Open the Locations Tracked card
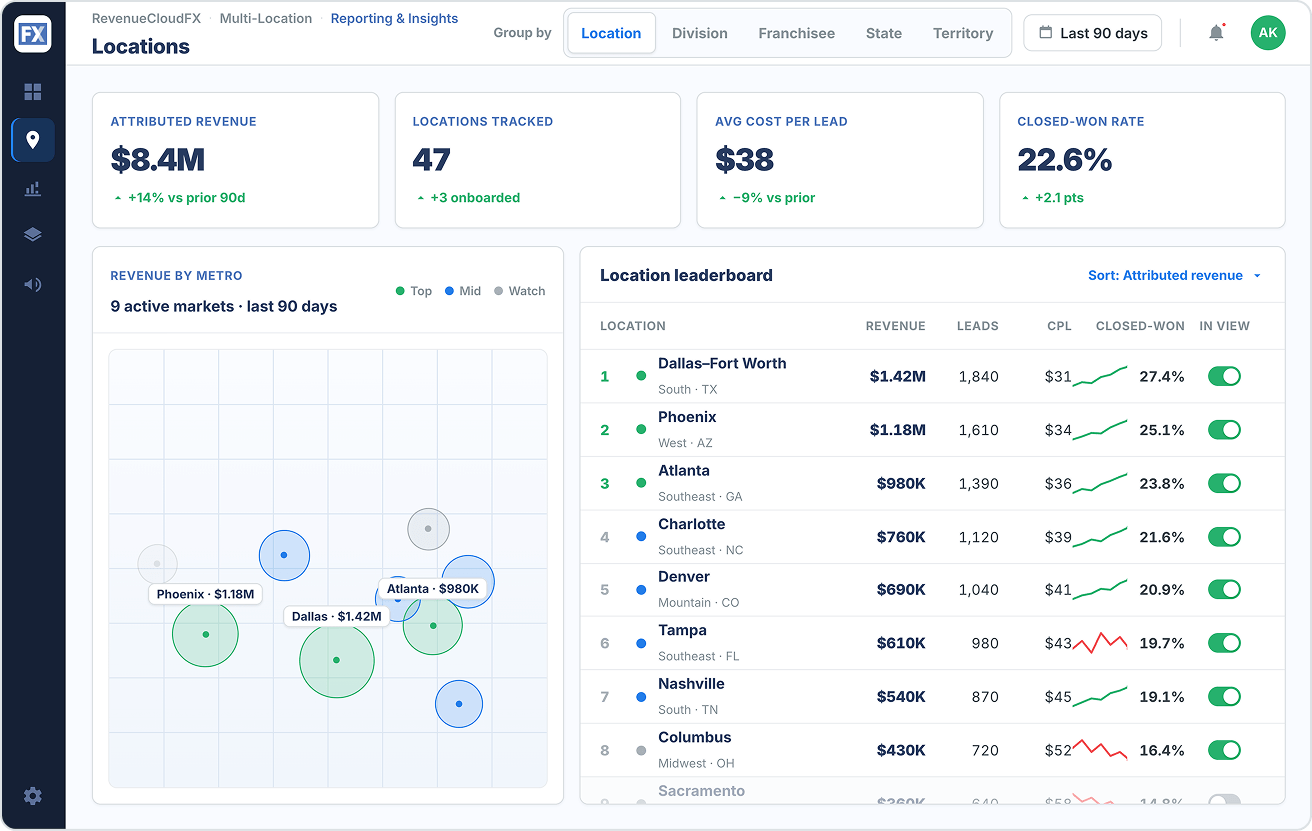 click(x=538, y=160)
